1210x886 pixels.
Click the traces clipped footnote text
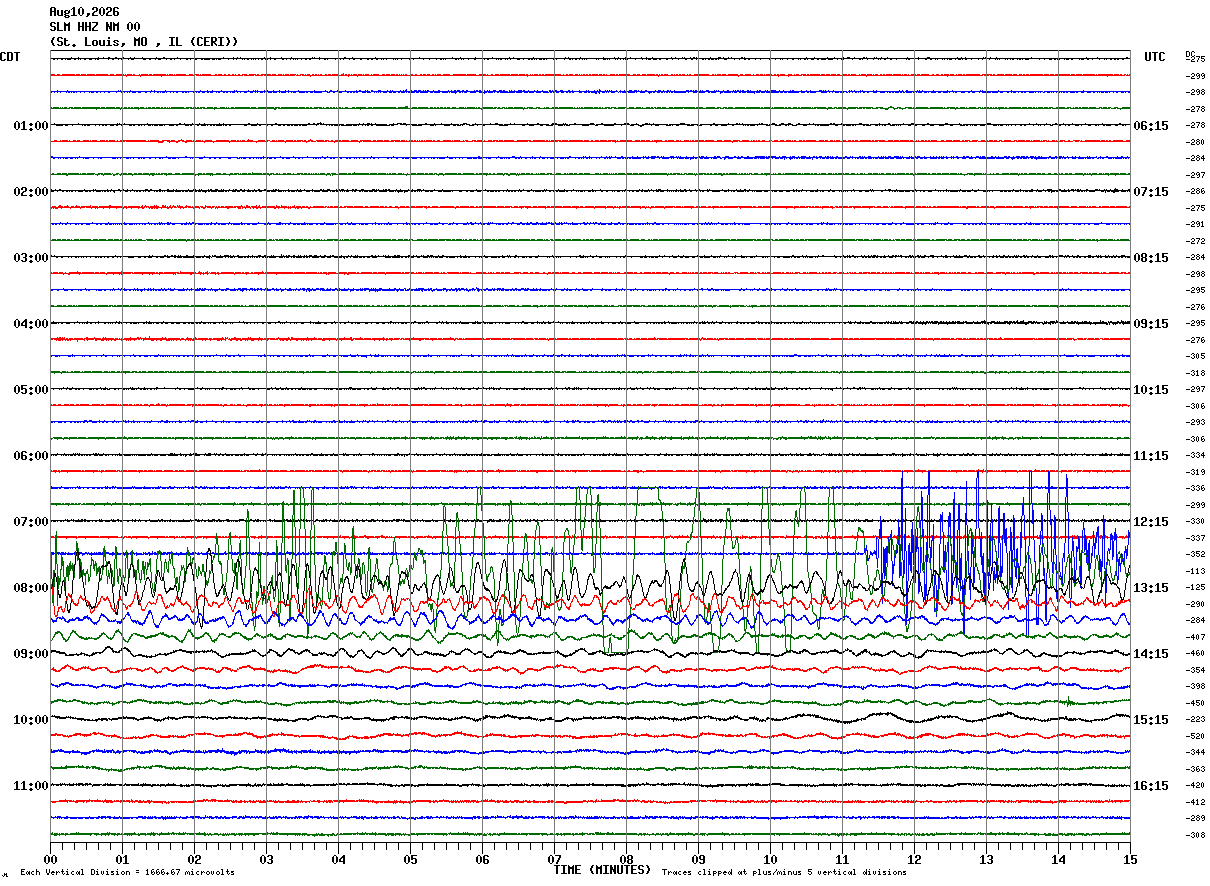tap(784, 873)
